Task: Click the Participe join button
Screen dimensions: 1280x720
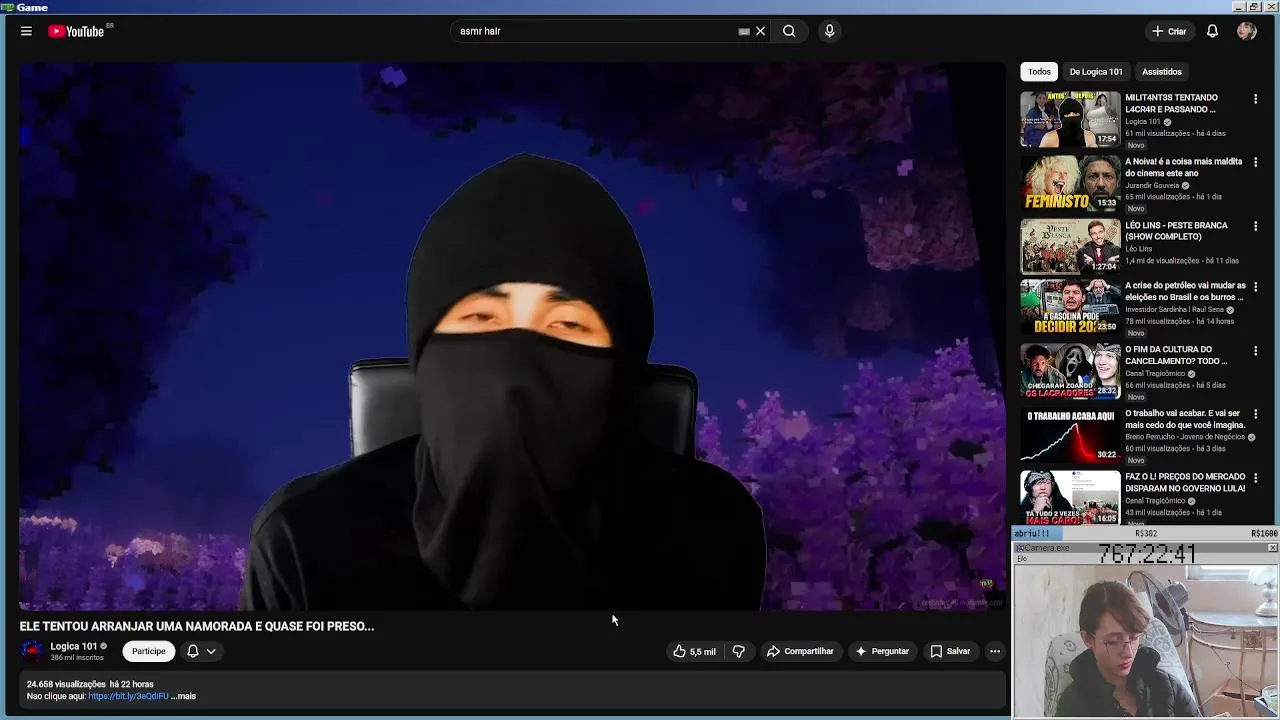Action: (149, 651)
